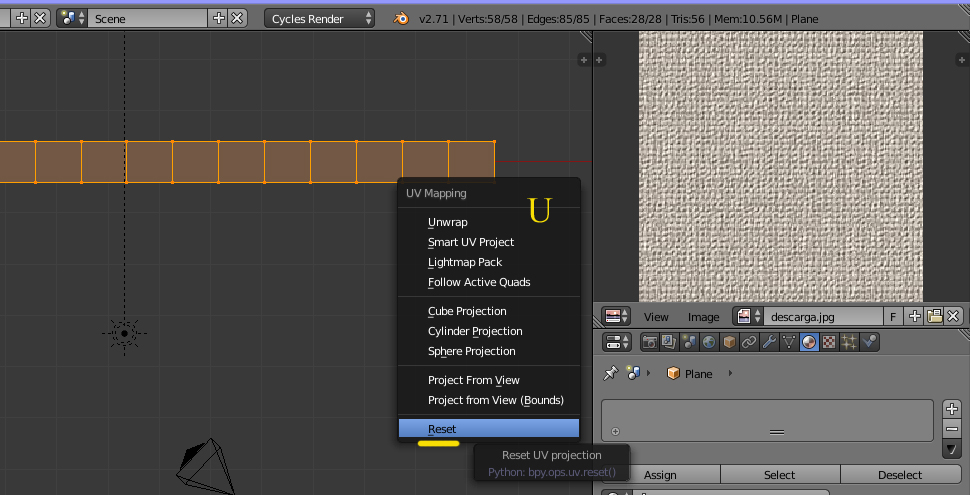This screenshot has height=495, width=970.
Task: Choose Project from View (Bounds)
Action: pos(489,400)
